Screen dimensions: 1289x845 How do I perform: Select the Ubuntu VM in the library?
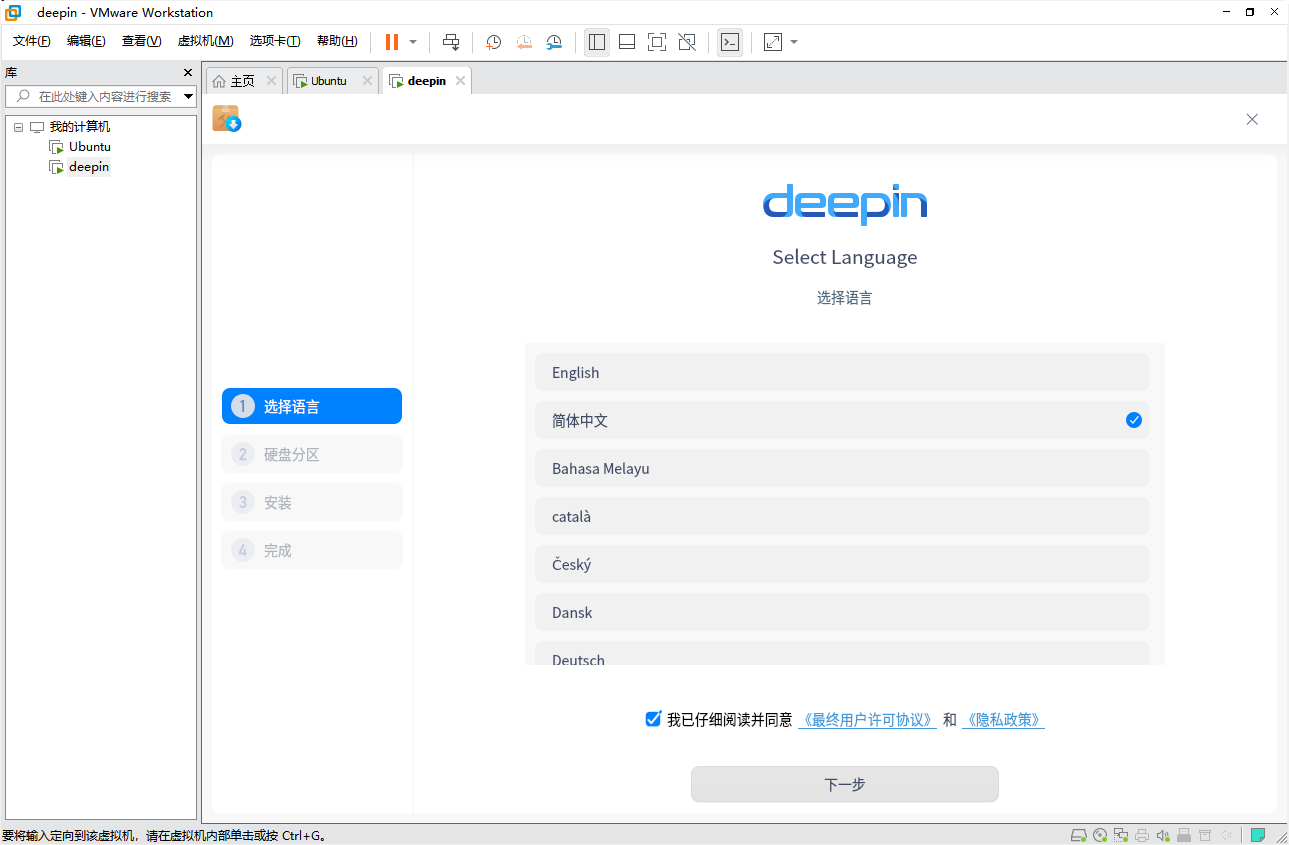89,147
